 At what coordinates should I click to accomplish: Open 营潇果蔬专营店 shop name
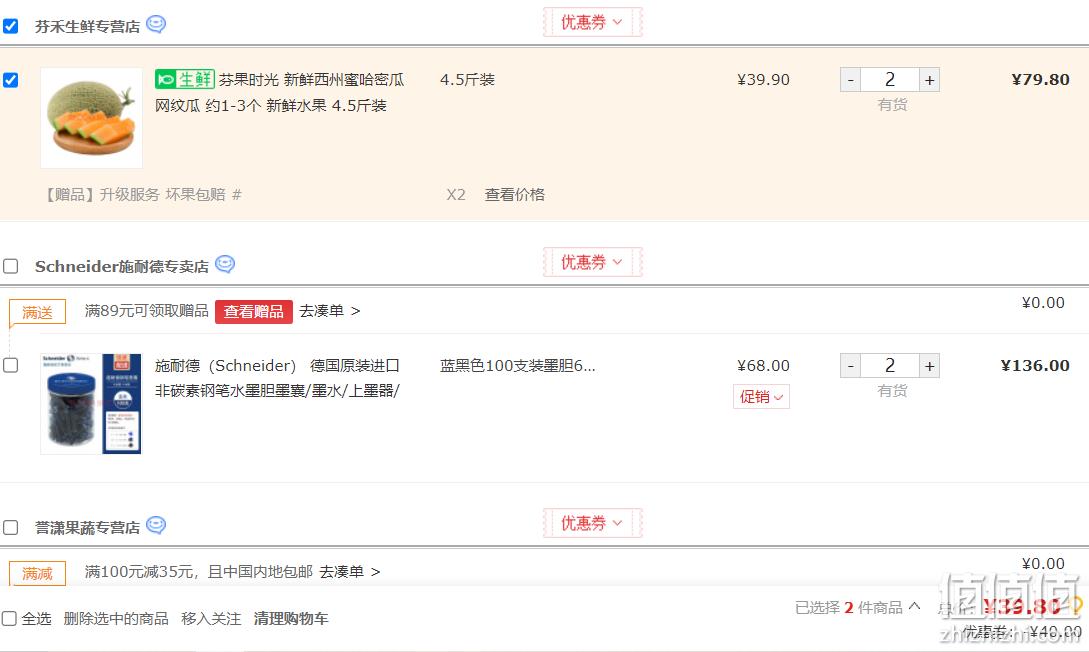click(88, 528)
